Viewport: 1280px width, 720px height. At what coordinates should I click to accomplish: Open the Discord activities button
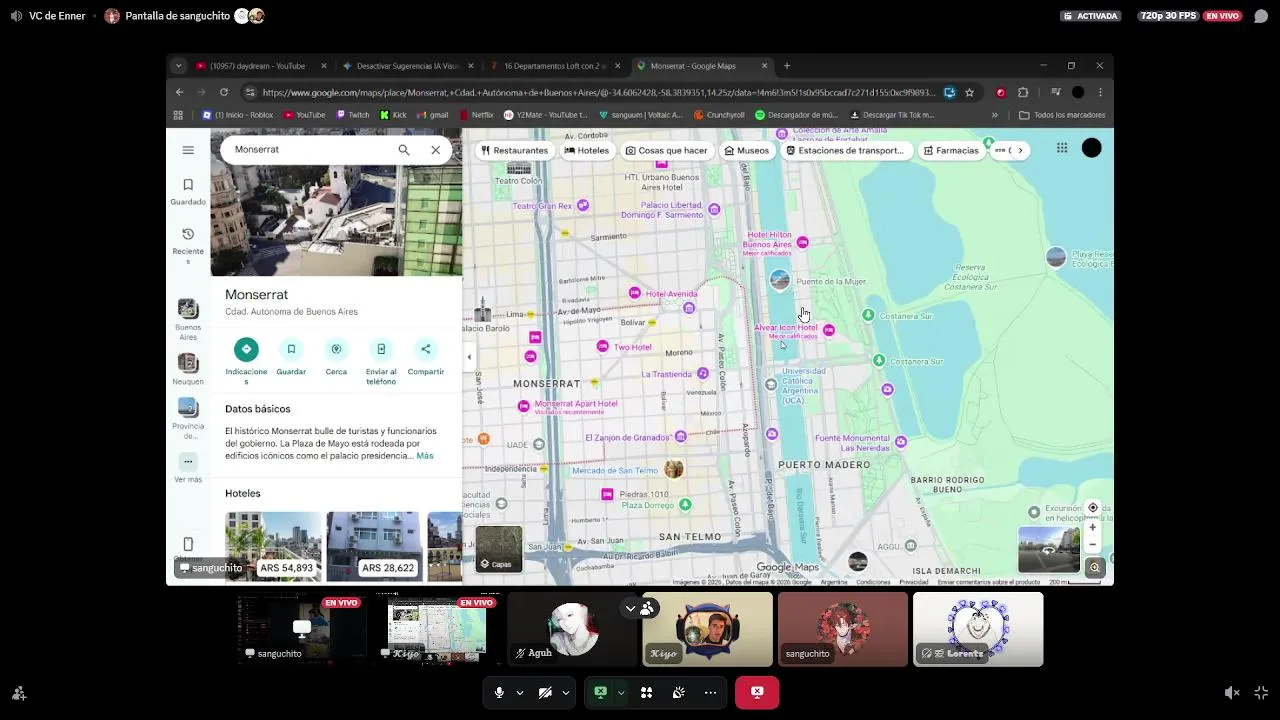click(x=646, y=692)
